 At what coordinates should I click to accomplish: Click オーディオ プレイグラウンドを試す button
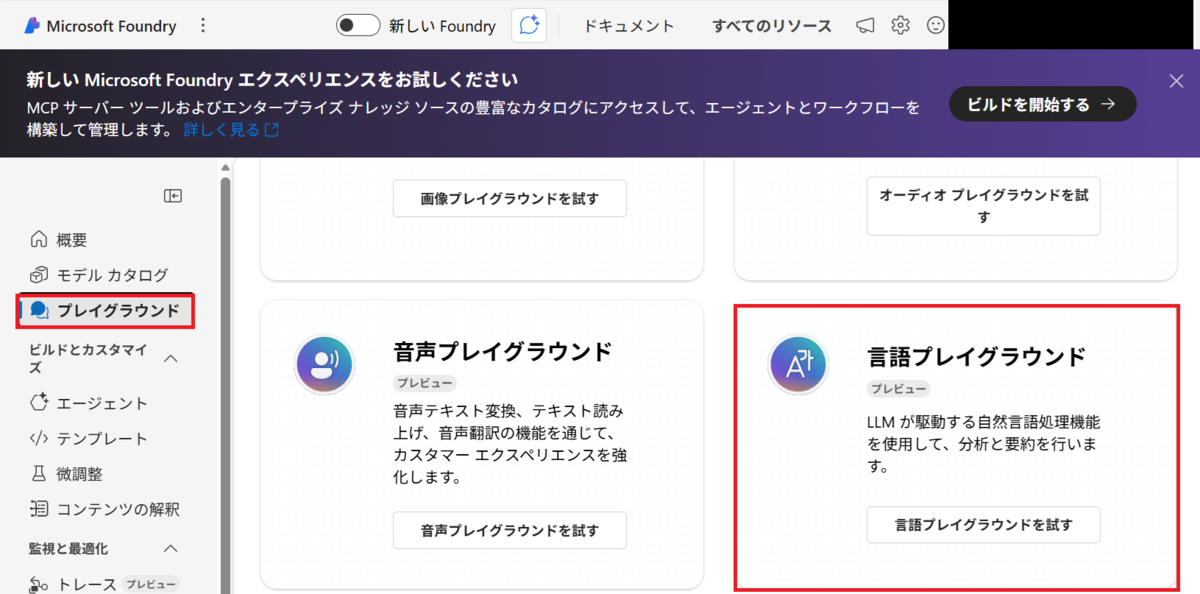pos(984,206)
